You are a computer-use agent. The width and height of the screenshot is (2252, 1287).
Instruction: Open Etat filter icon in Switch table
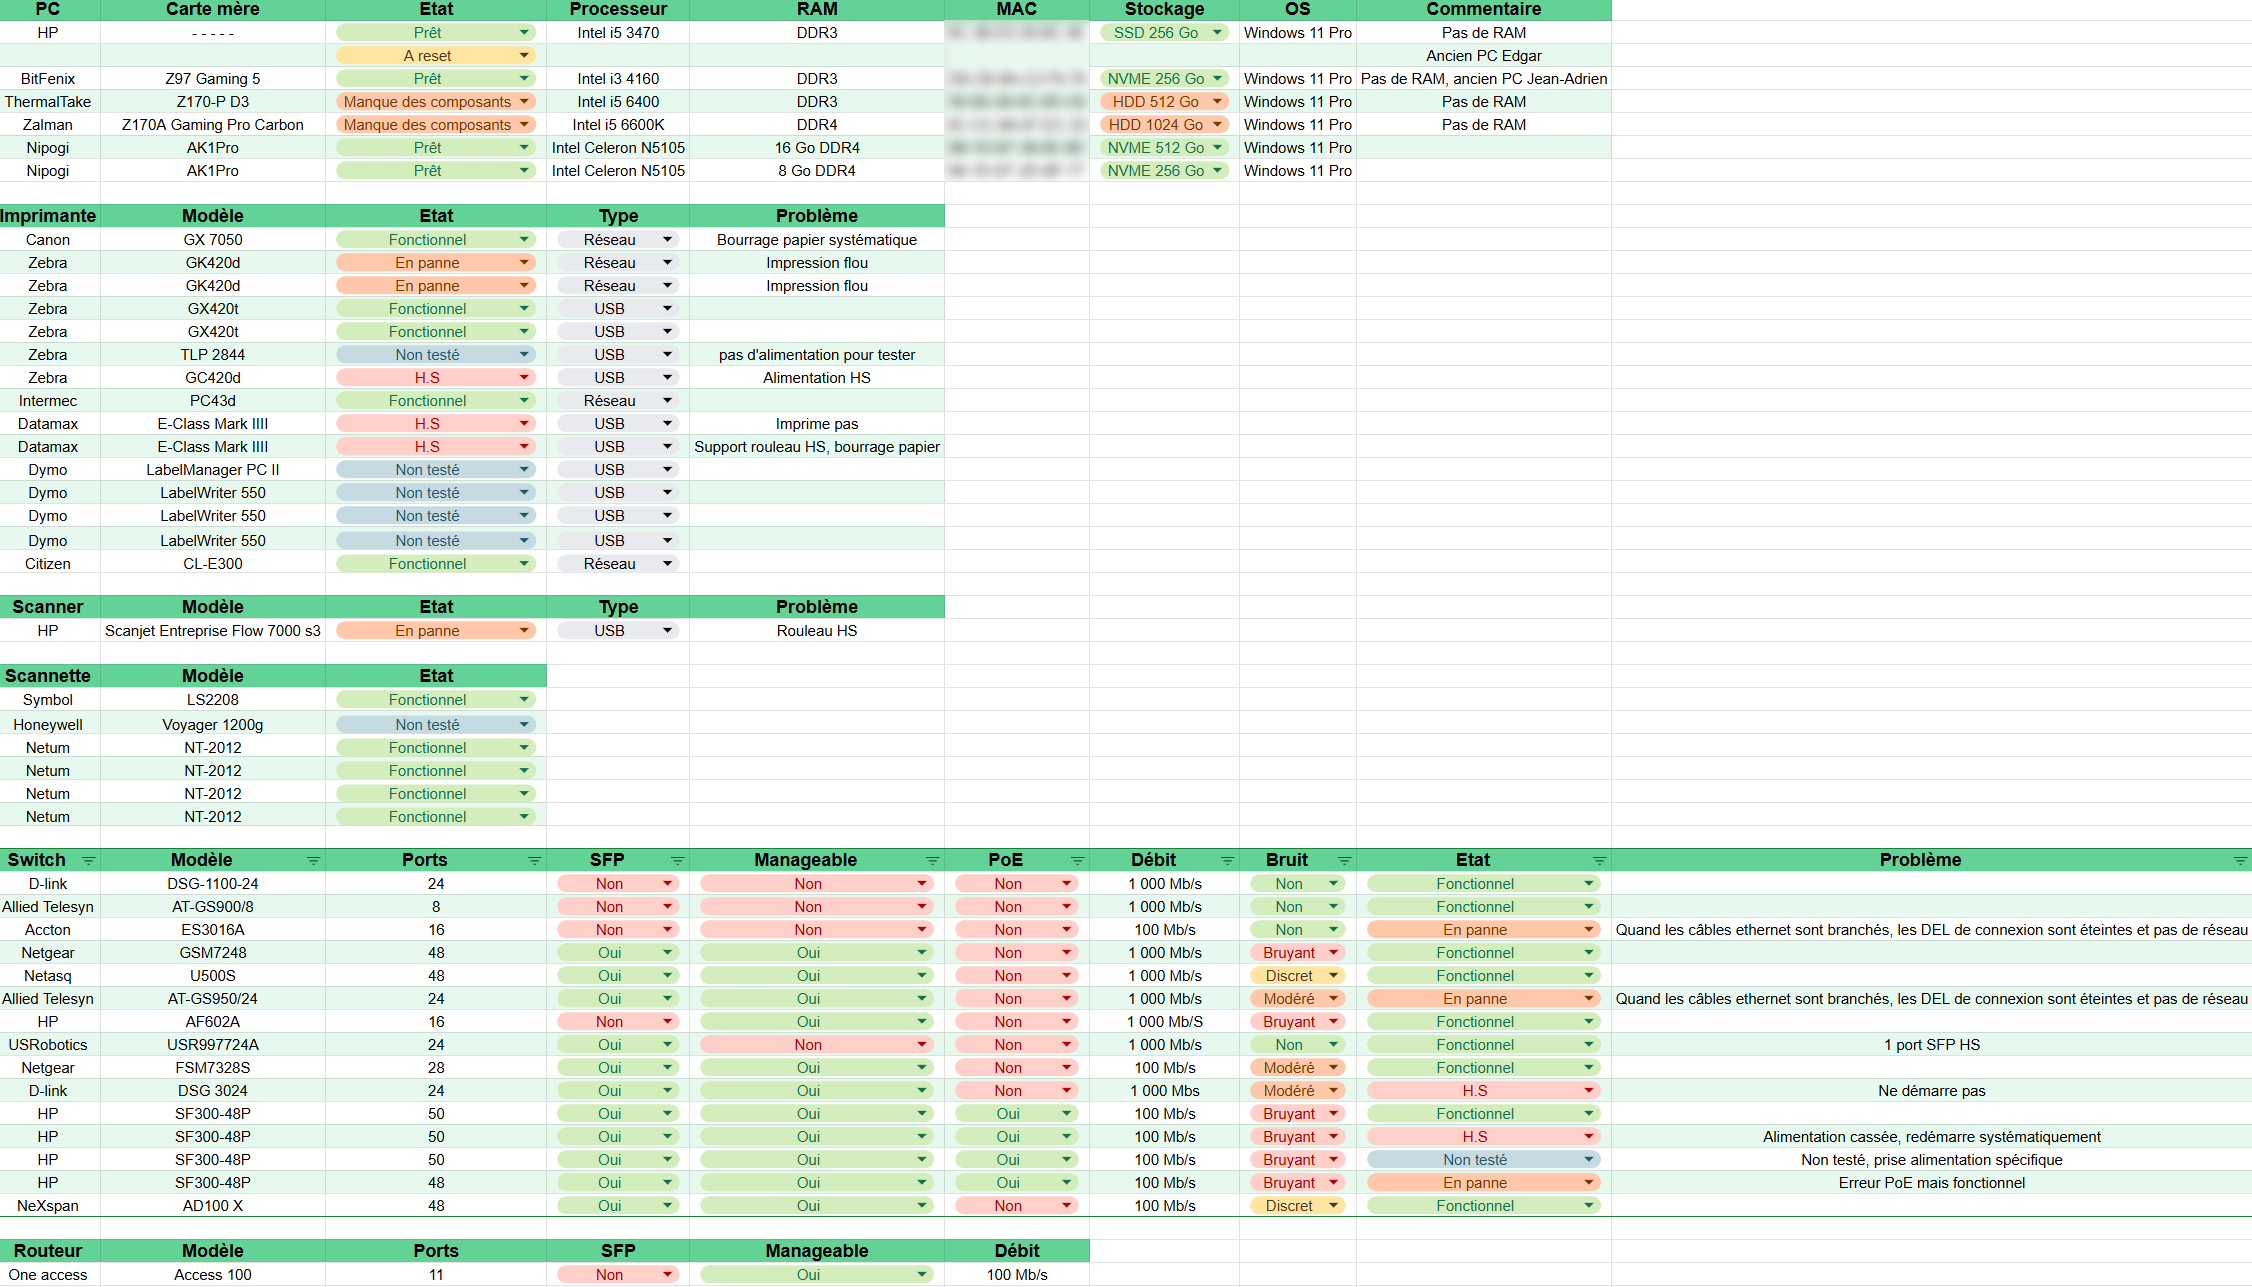pyautogui.click(x=1600, y=861)
